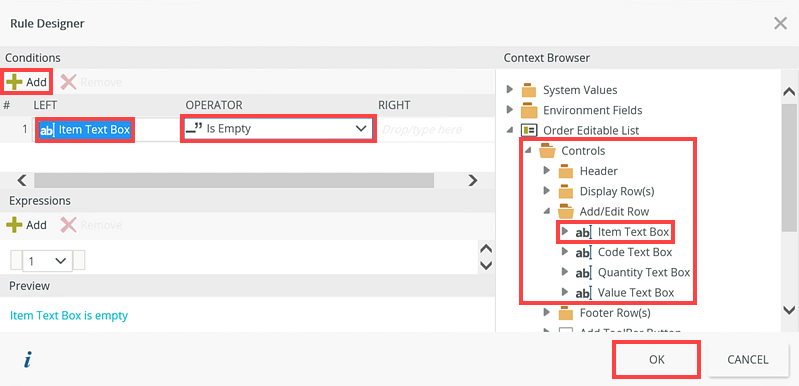The width and height of the screenshot is (799, 386).
Task: Click the Code Text Box control icon
Action: click(583, 252)
